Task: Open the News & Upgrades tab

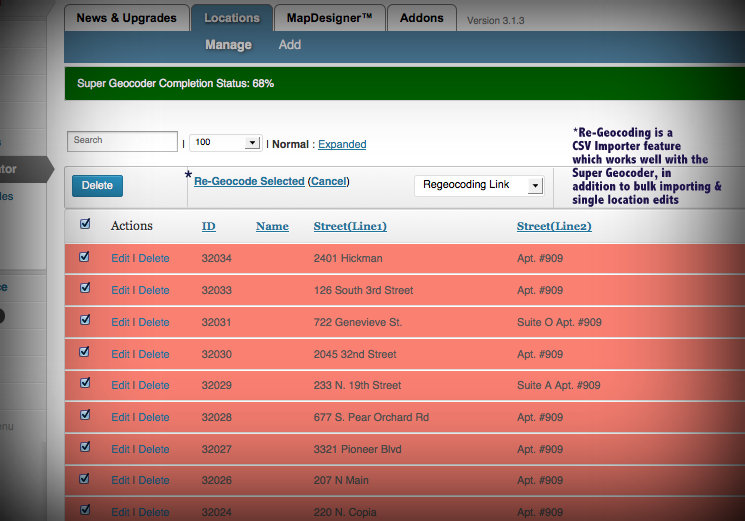Action: 126,18
